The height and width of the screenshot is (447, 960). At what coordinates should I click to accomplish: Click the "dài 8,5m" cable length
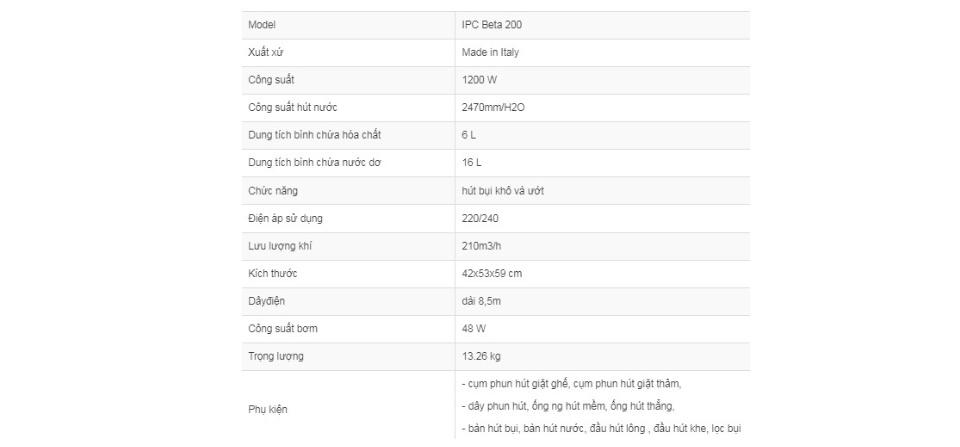tap(481, 301)
